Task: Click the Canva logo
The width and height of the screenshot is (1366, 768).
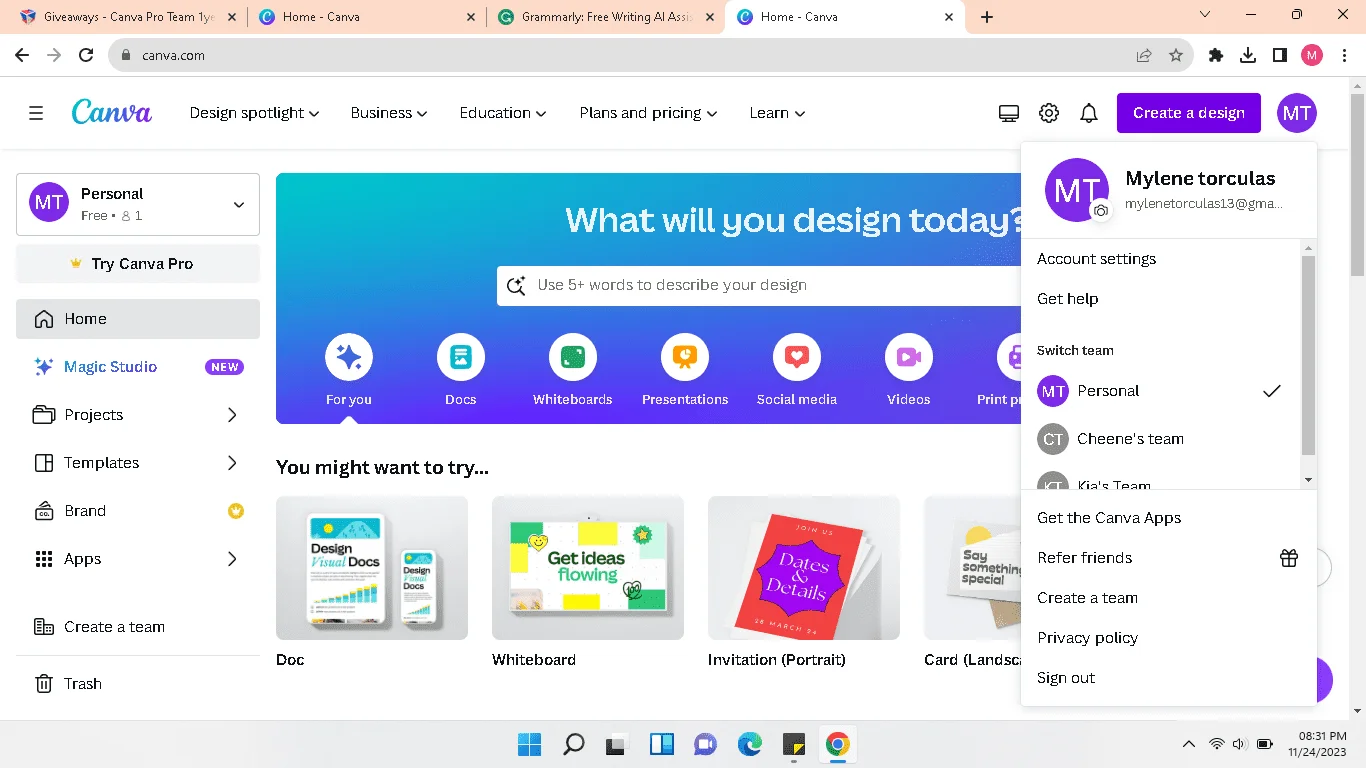Action: point(112,112)
